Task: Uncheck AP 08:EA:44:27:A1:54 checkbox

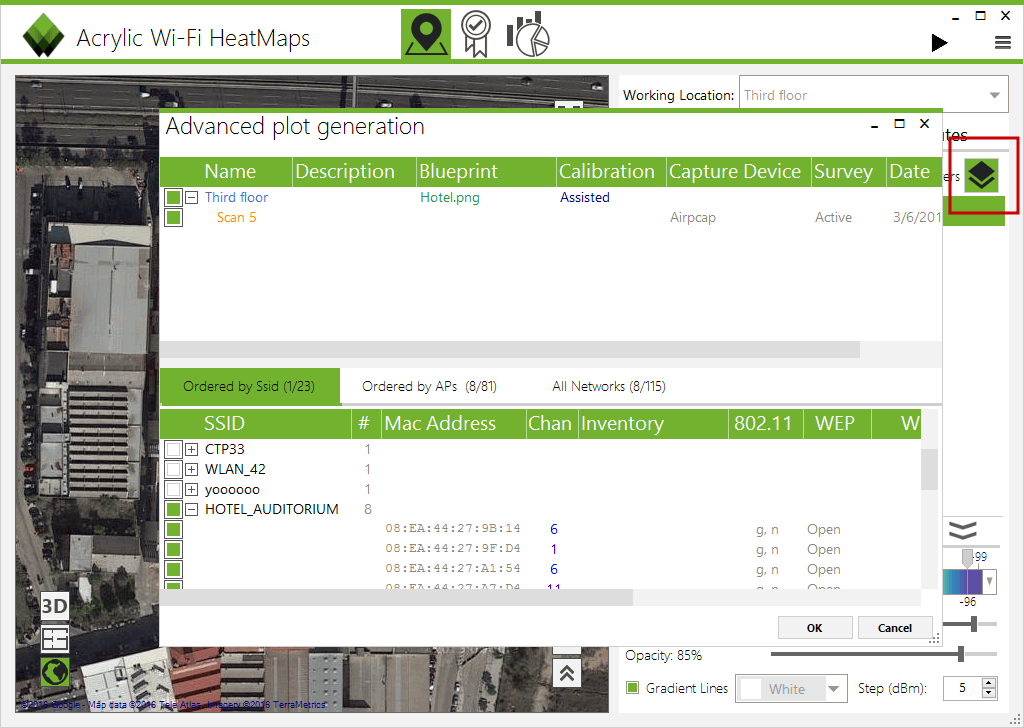Action: (173, 569)
